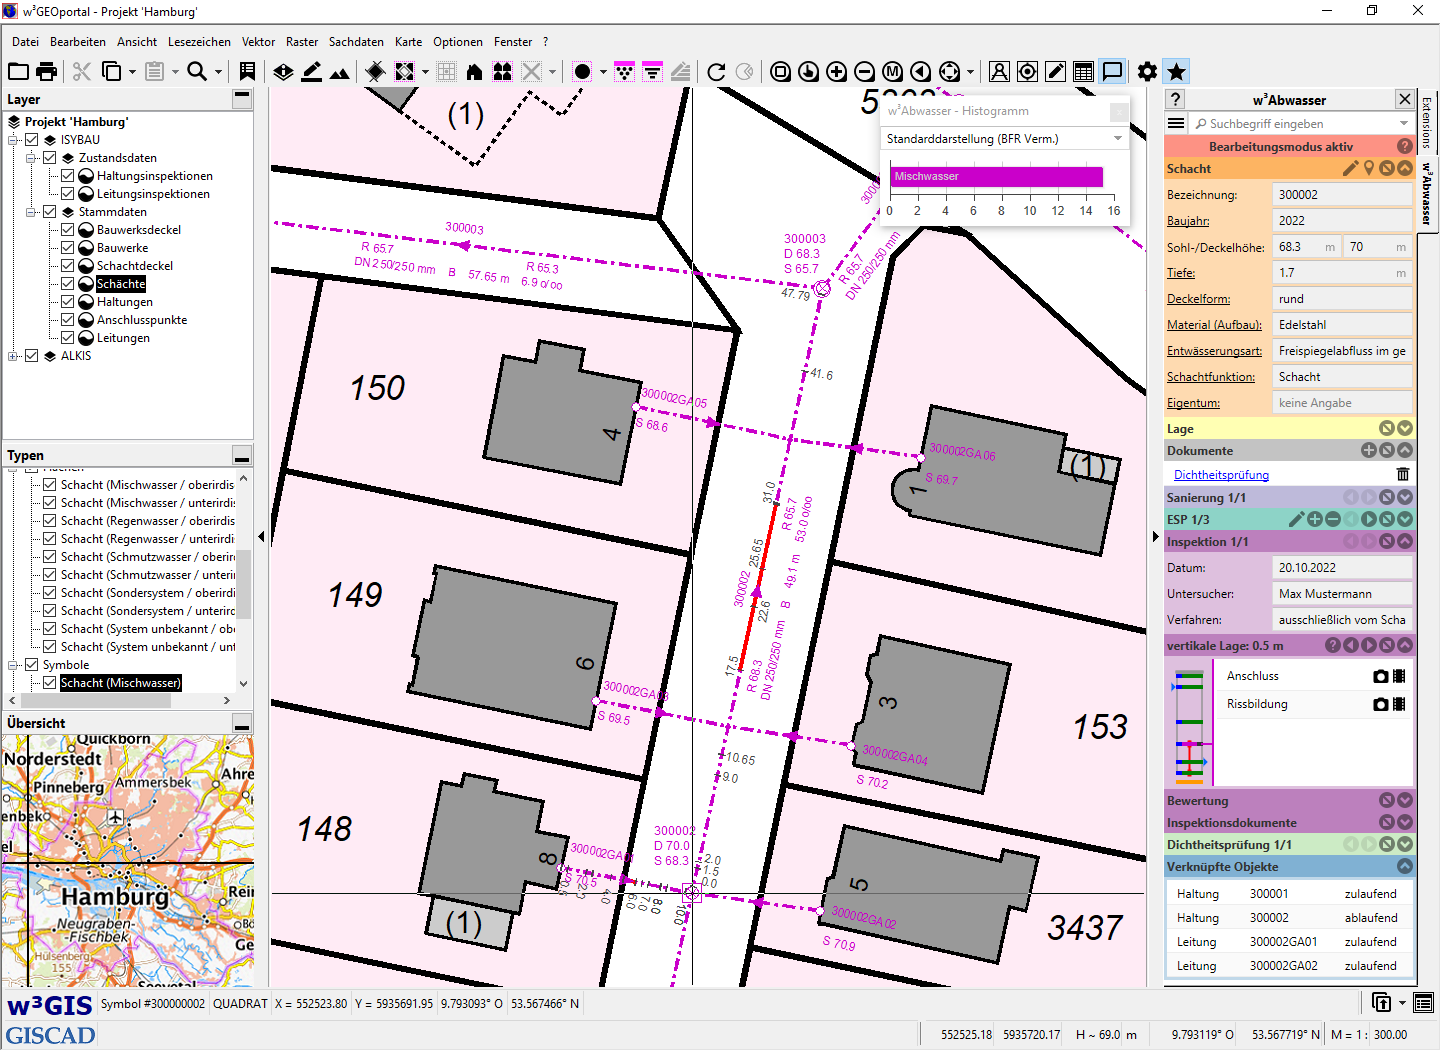Click the Eigentum label link
The height and width of the screenshot is (1050, 1440).
[x=1193, y=403]
